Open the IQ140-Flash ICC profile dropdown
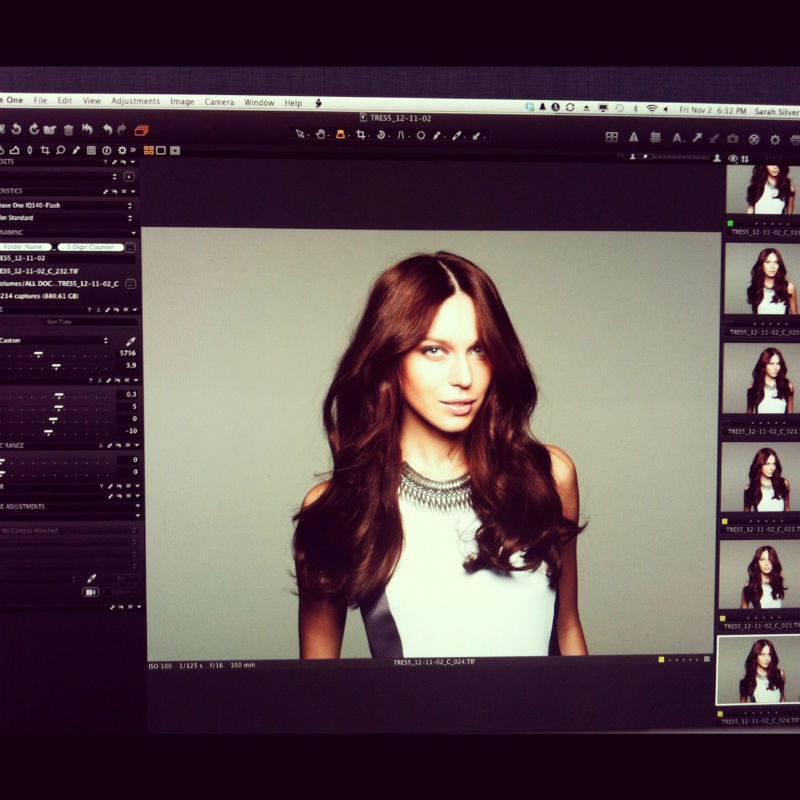The height and width of the screenshot is (800, 800). point(66,205)
